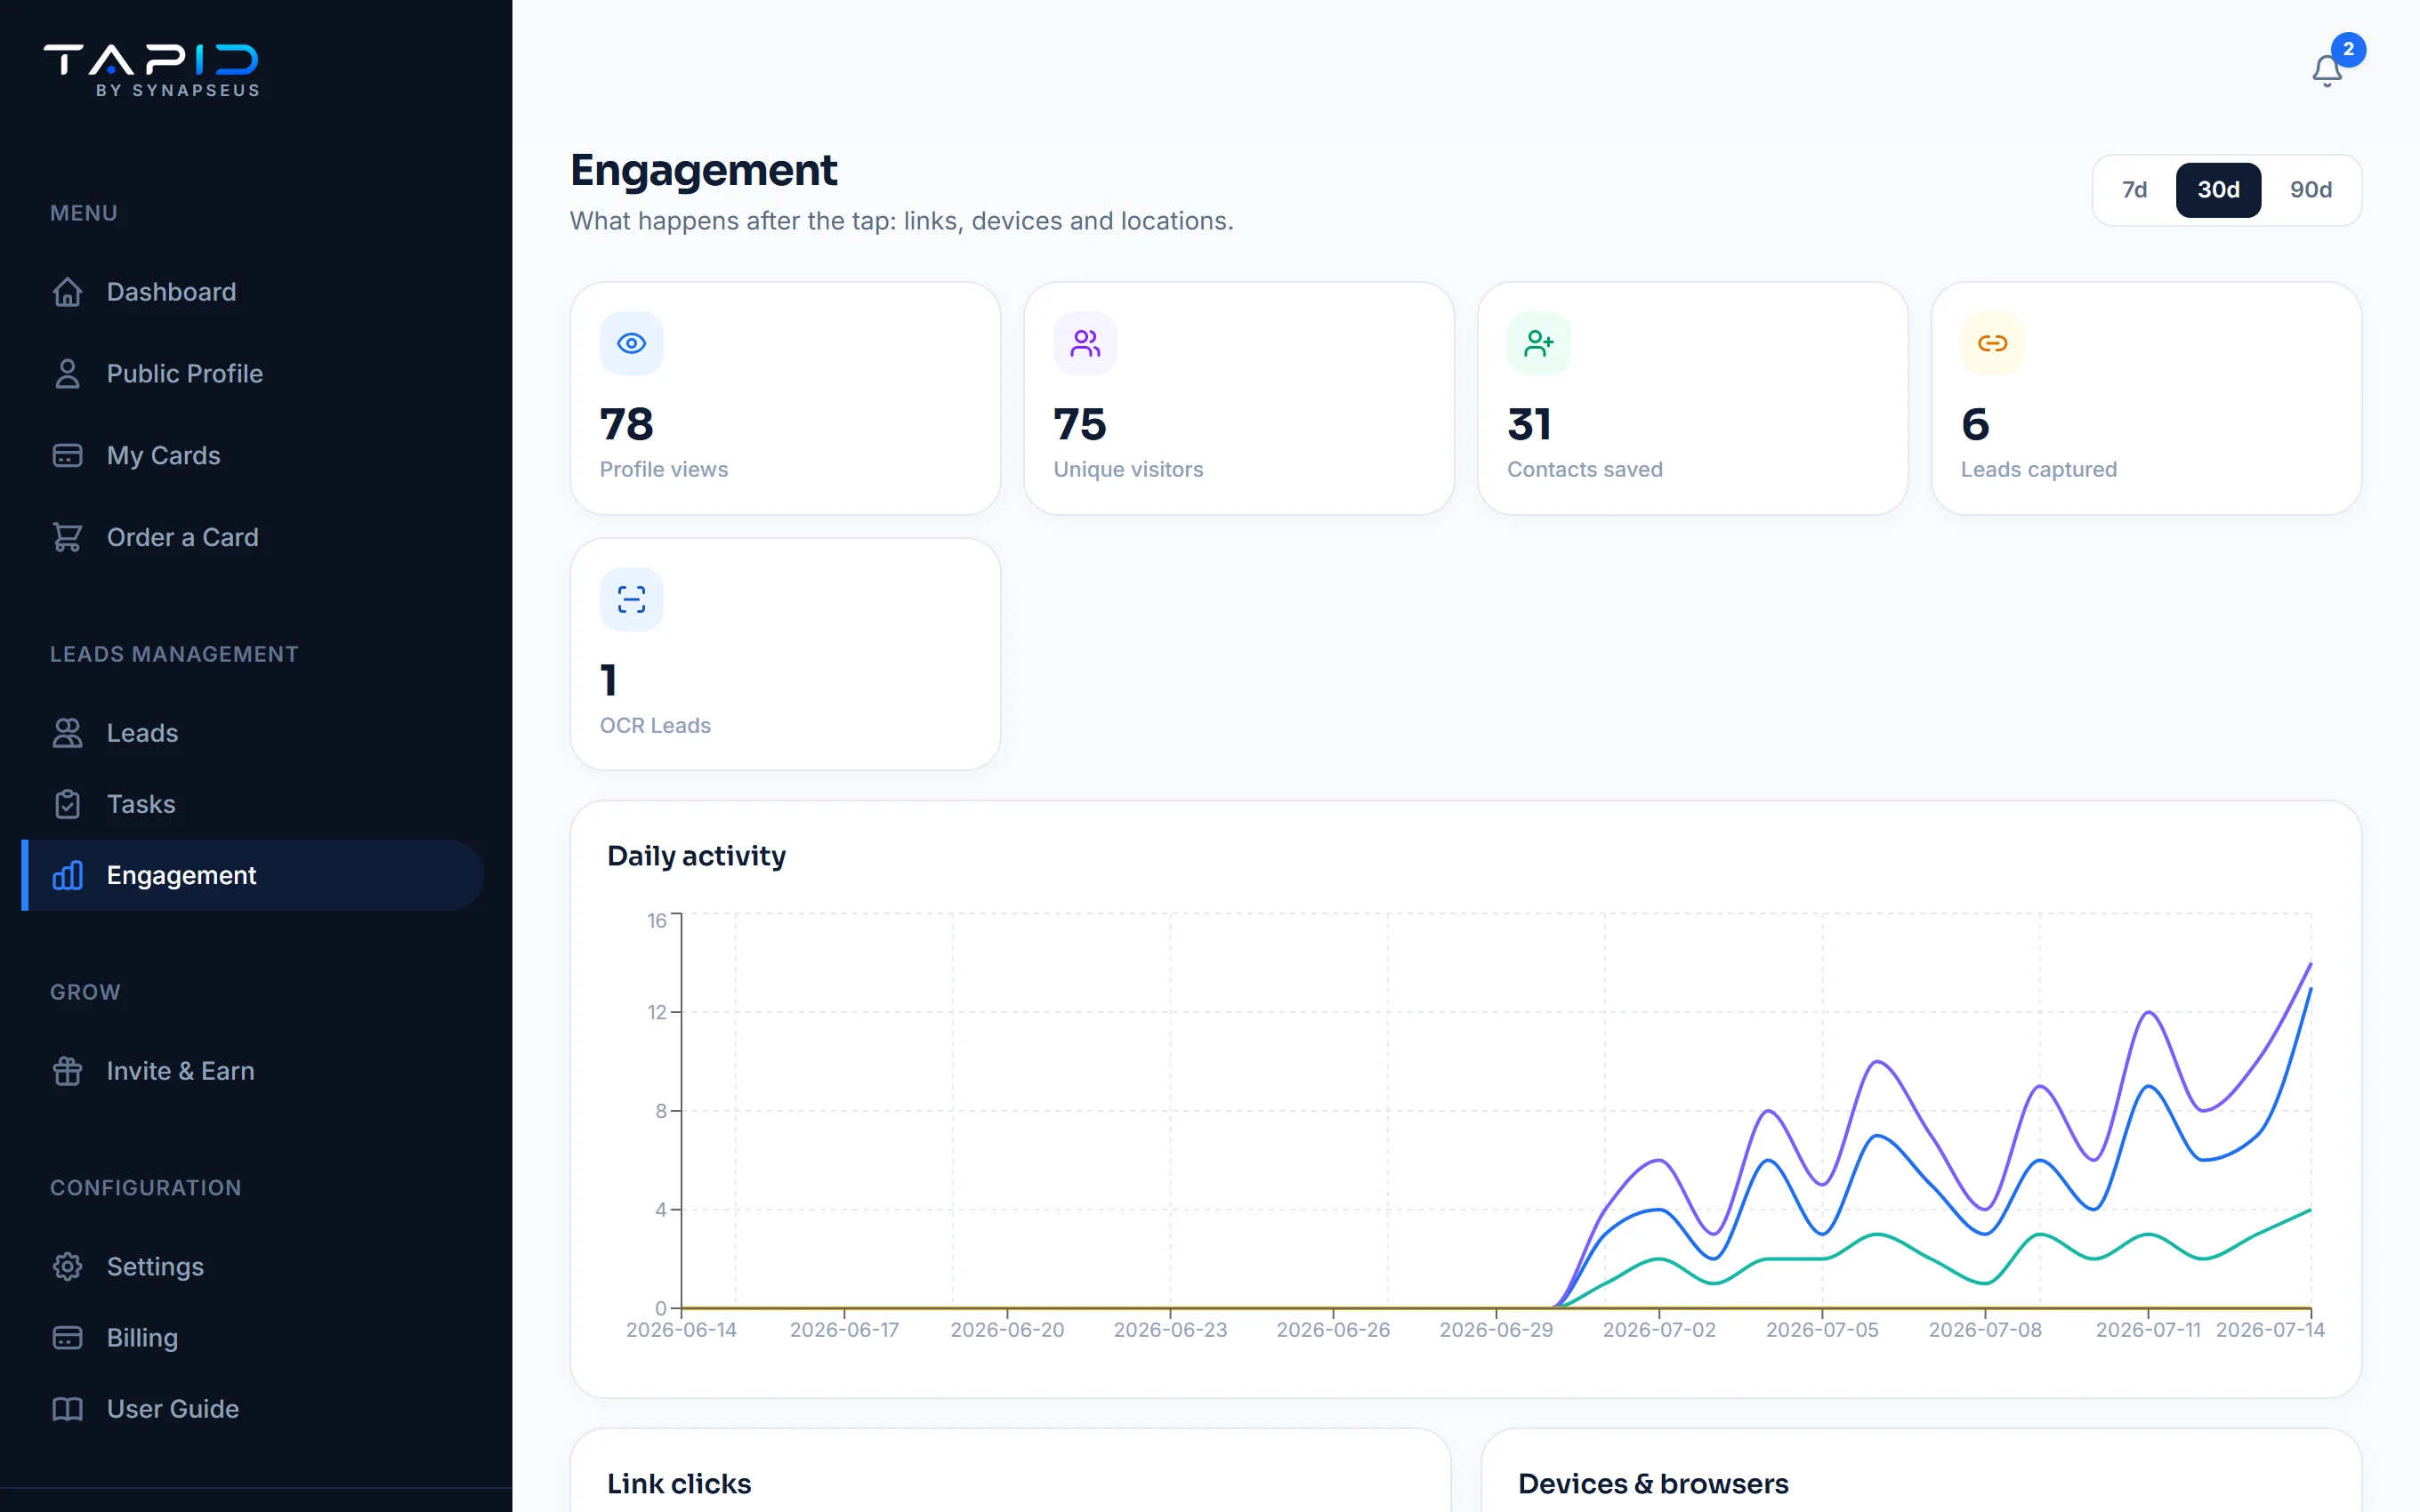Click the Invite & Earn gift icon
The image size is (2420, 1512).
click(x=67, y=1071)
